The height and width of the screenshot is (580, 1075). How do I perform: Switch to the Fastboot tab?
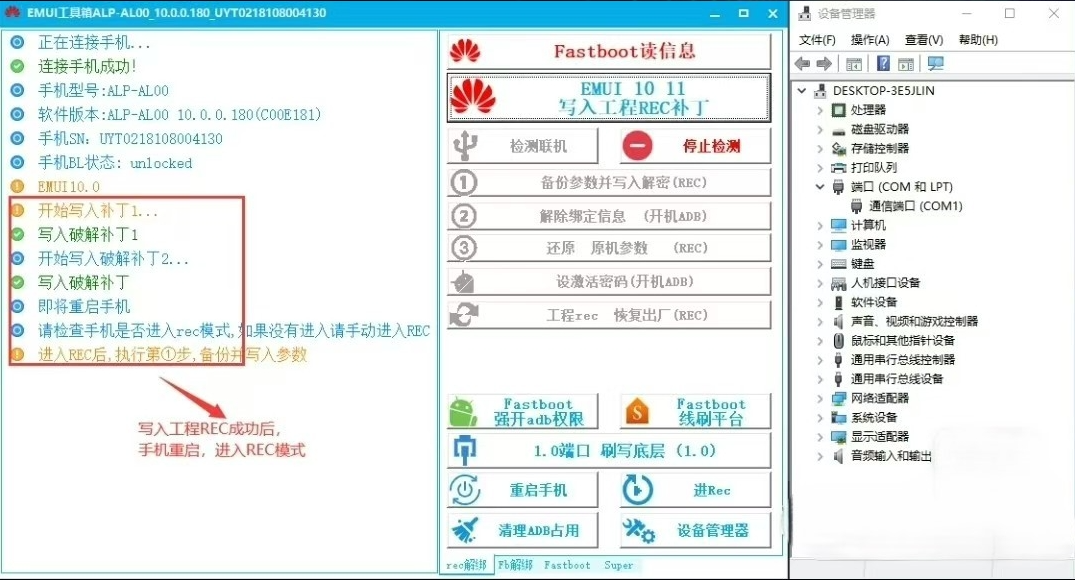pos(567,565)
